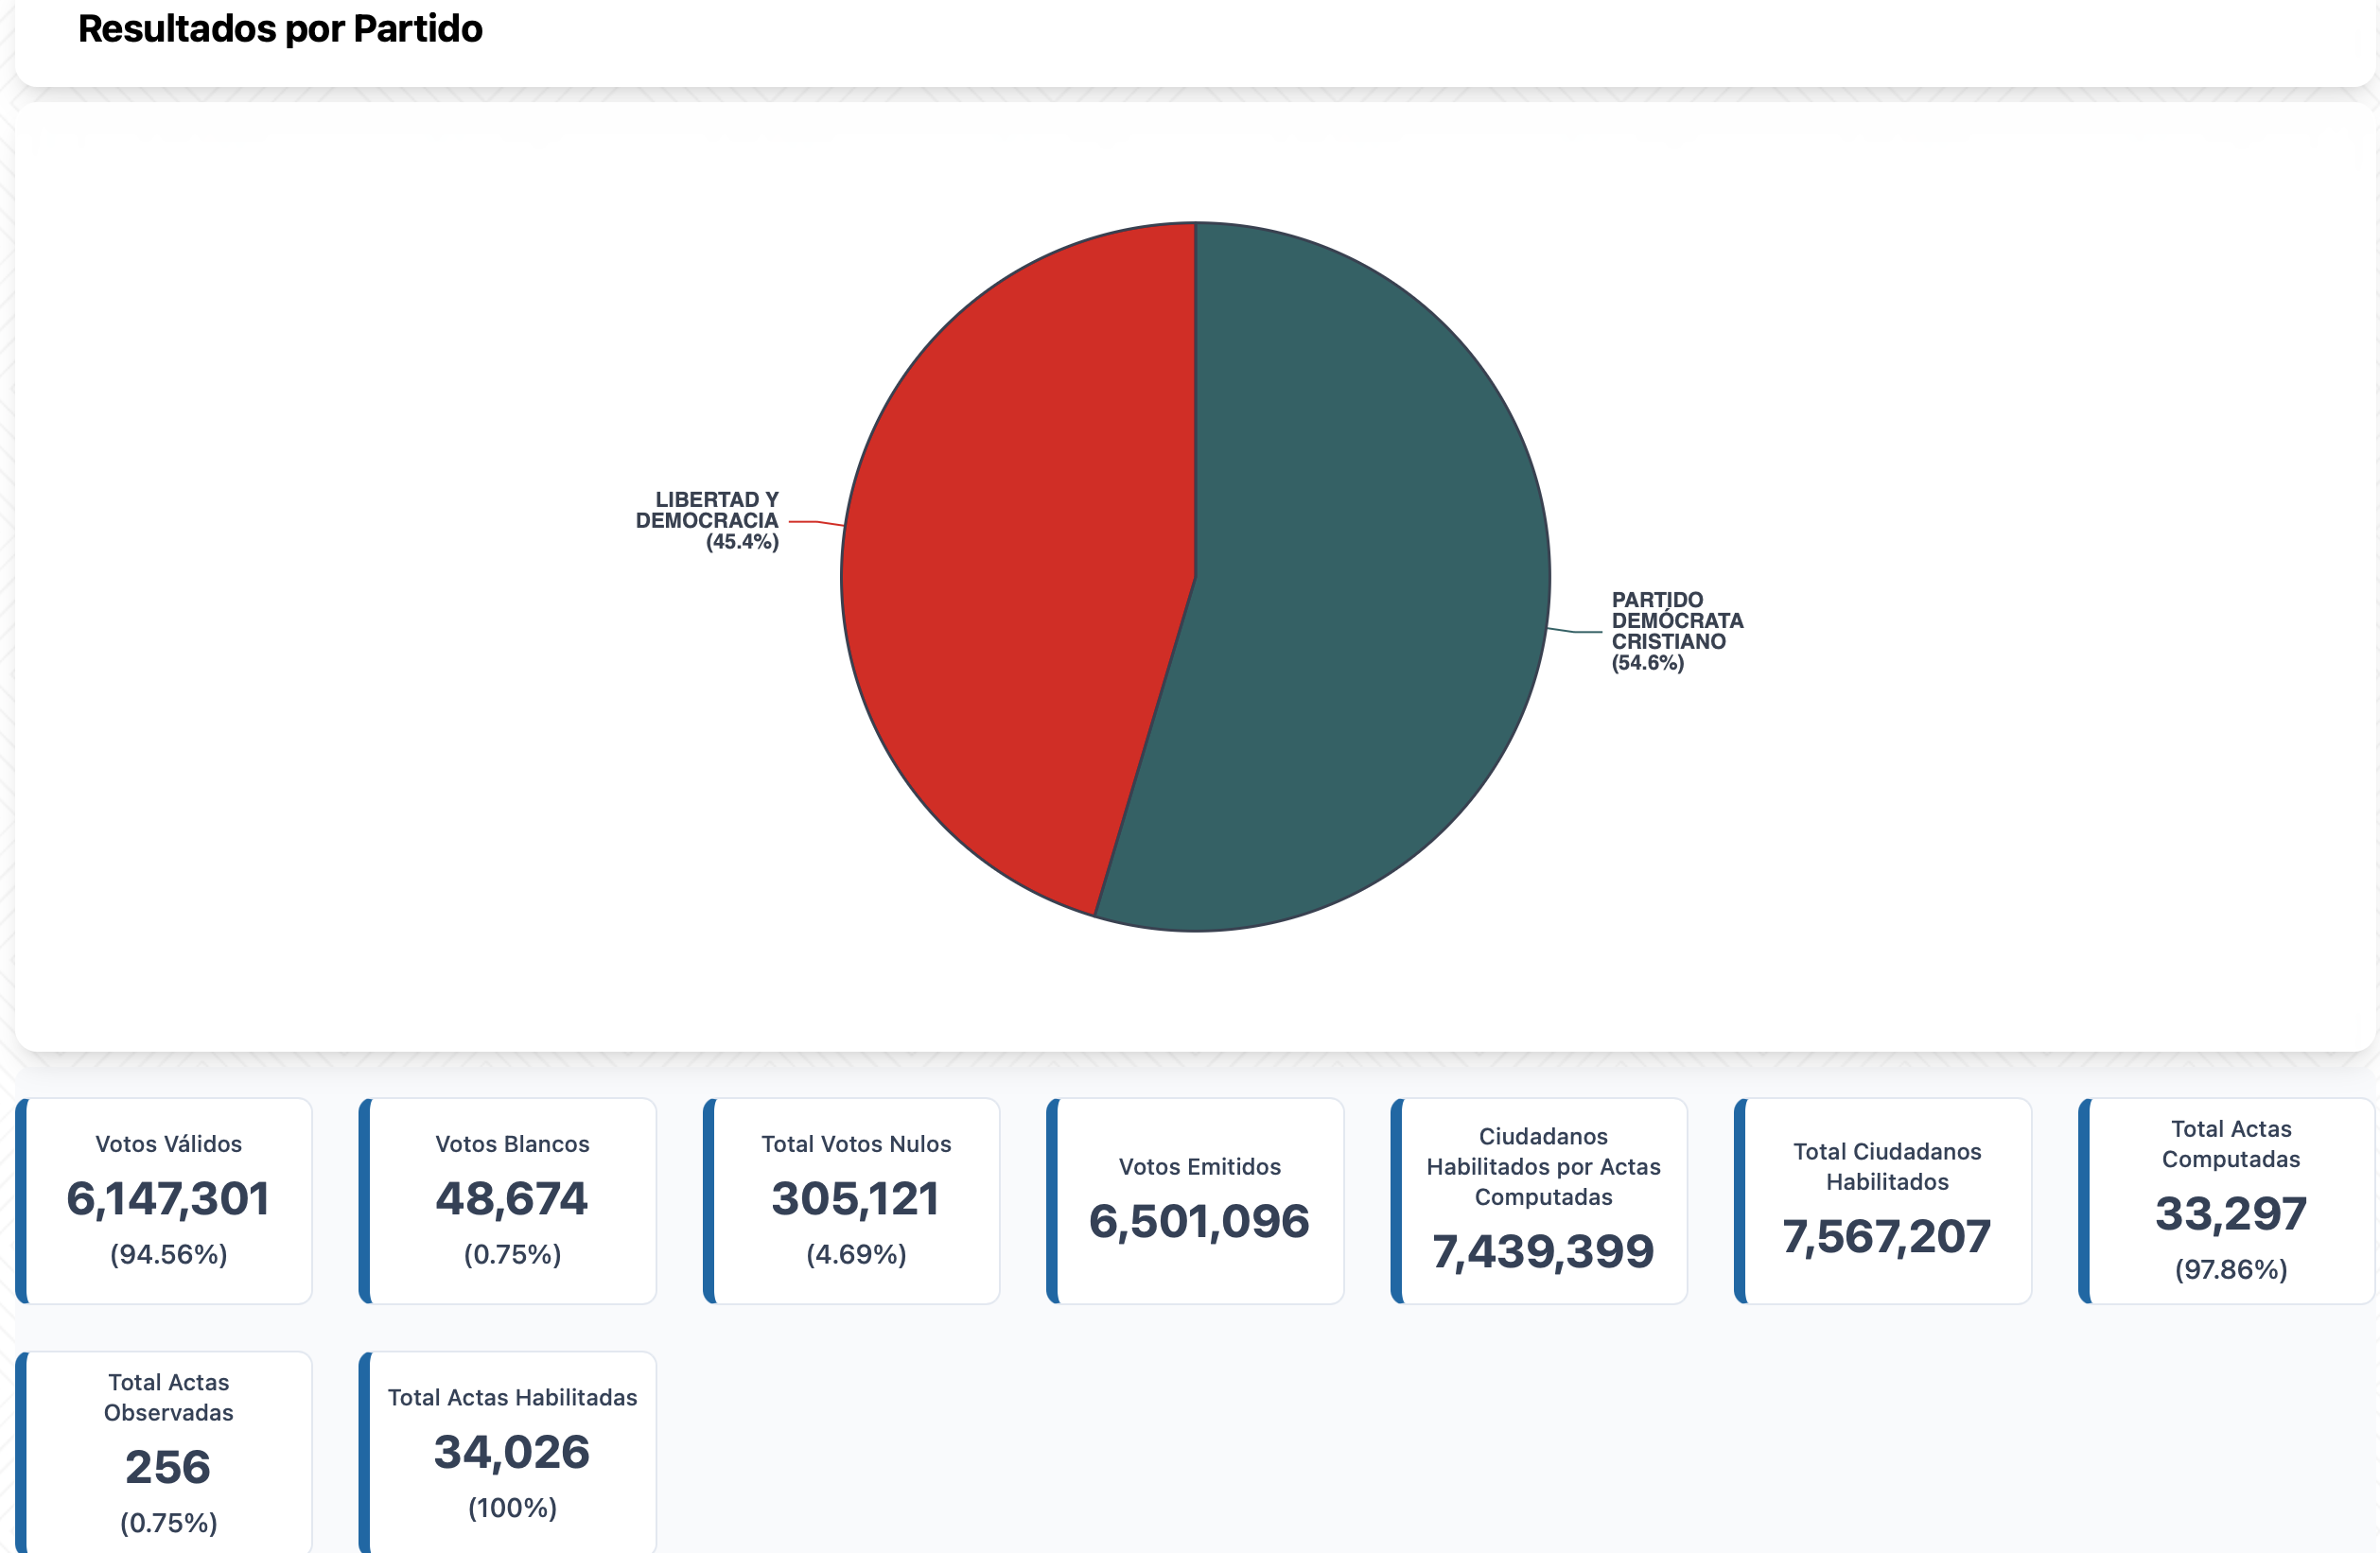Click the 34,026 actas habilitadas number

click(x=512, y=1452)
